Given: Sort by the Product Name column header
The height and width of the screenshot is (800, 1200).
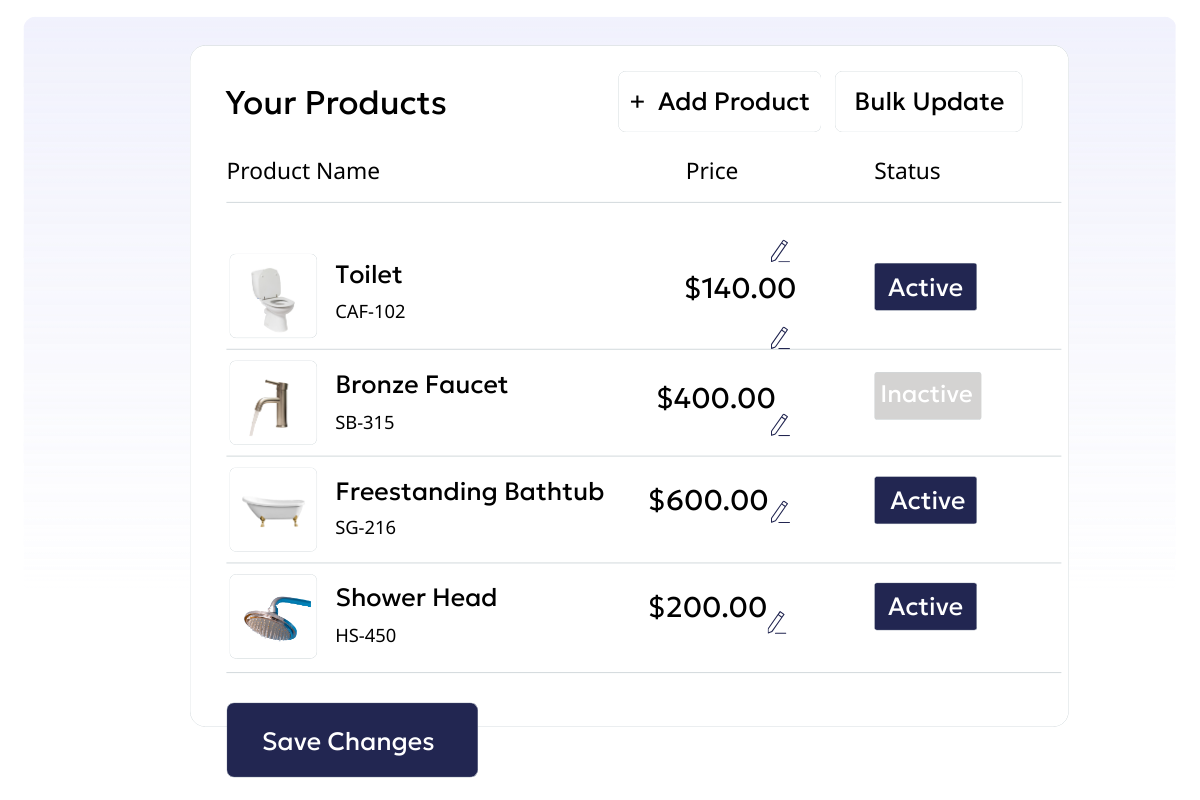Looking at the screenshot, I should pos(303,171).
